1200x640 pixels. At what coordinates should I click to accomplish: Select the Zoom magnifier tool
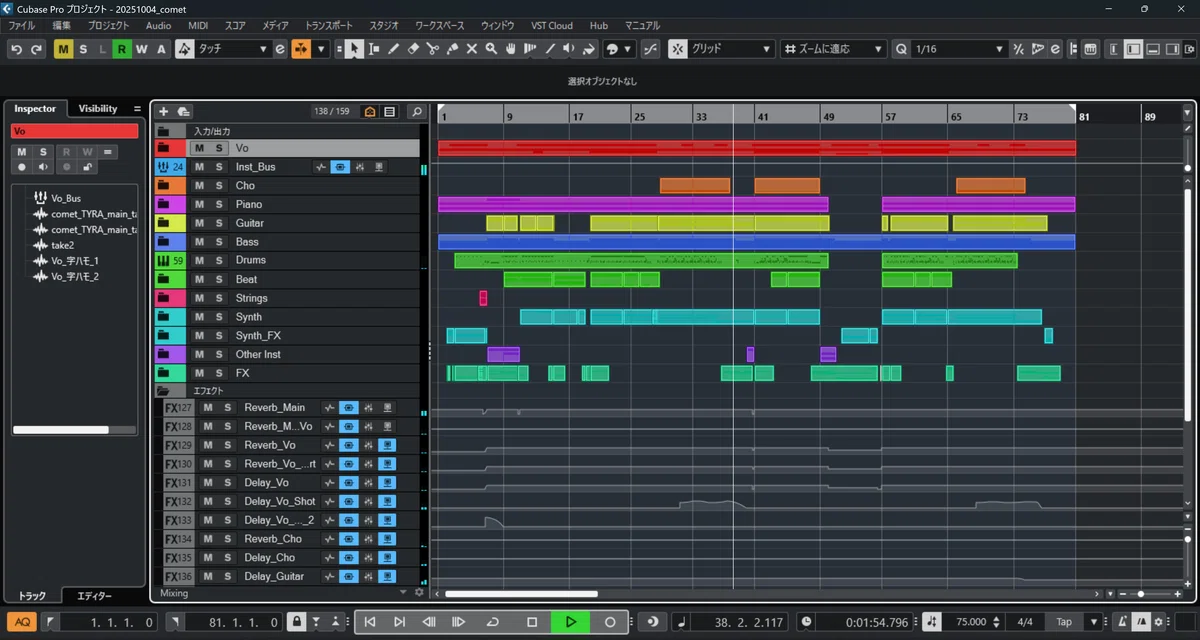491,49
